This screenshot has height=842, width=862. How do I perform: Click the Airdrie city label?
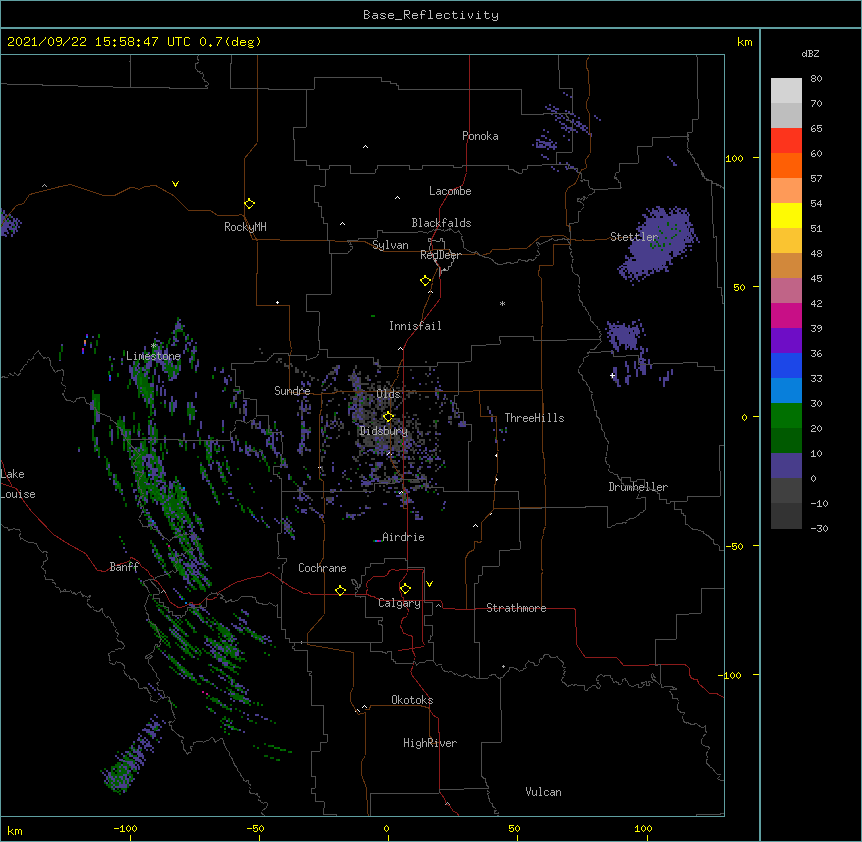point(403,537)
